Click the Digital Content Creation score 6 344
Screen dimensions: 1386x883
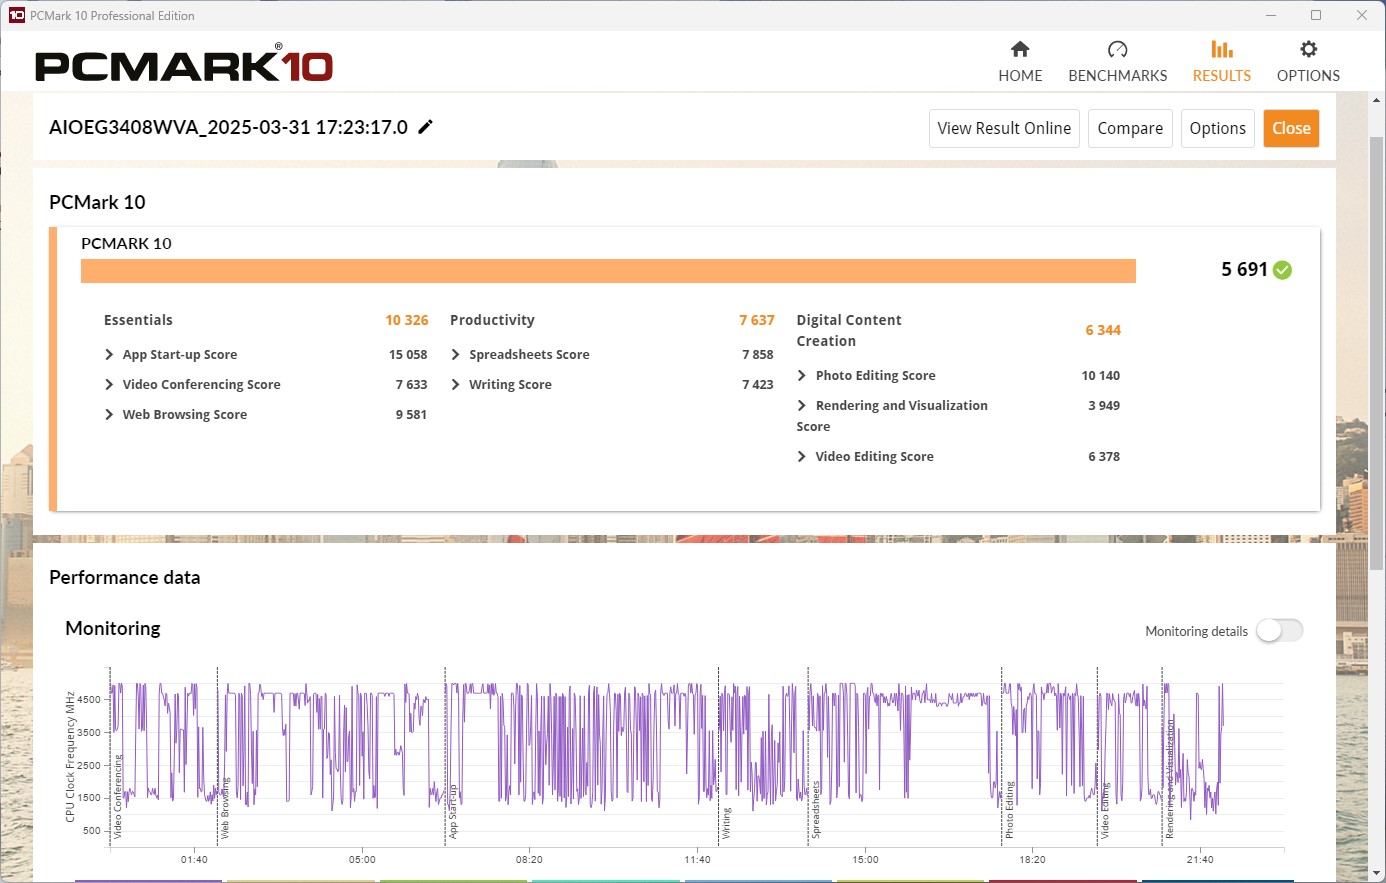coord(1103,330)
